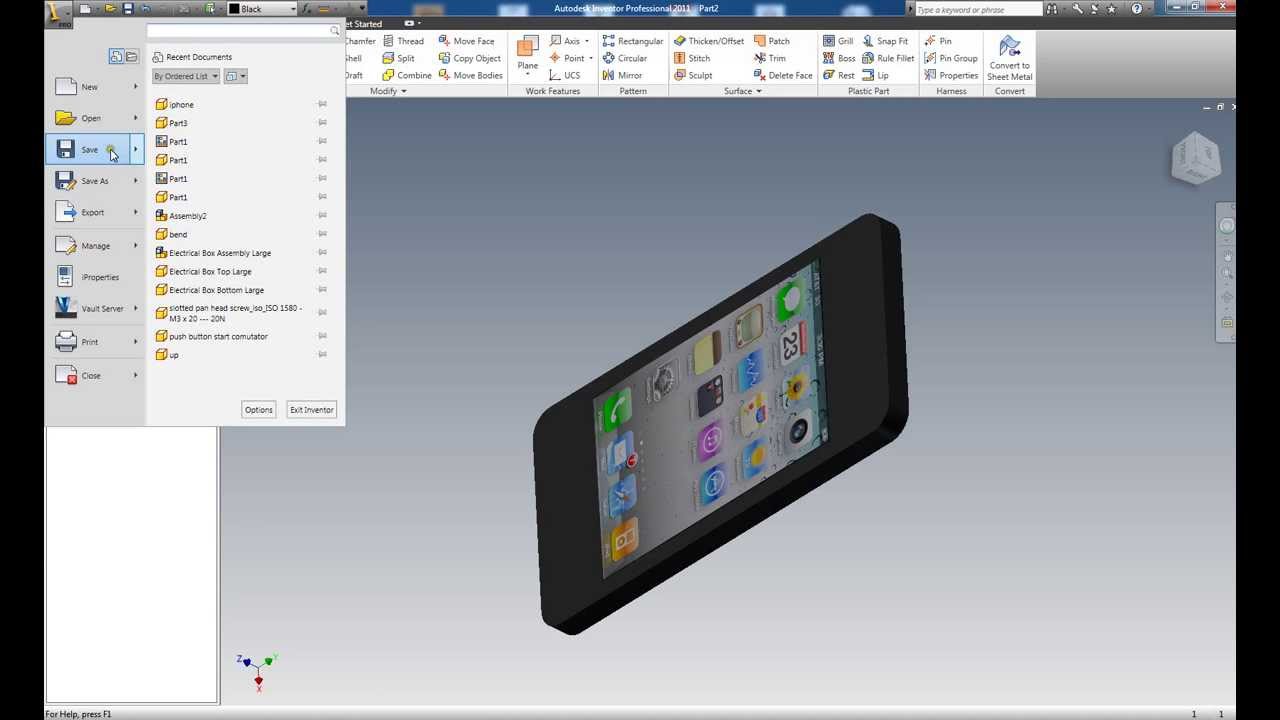1280x720 pixels.
Task: Click the ViewCube in the viewport
Action: (1195, 158)
